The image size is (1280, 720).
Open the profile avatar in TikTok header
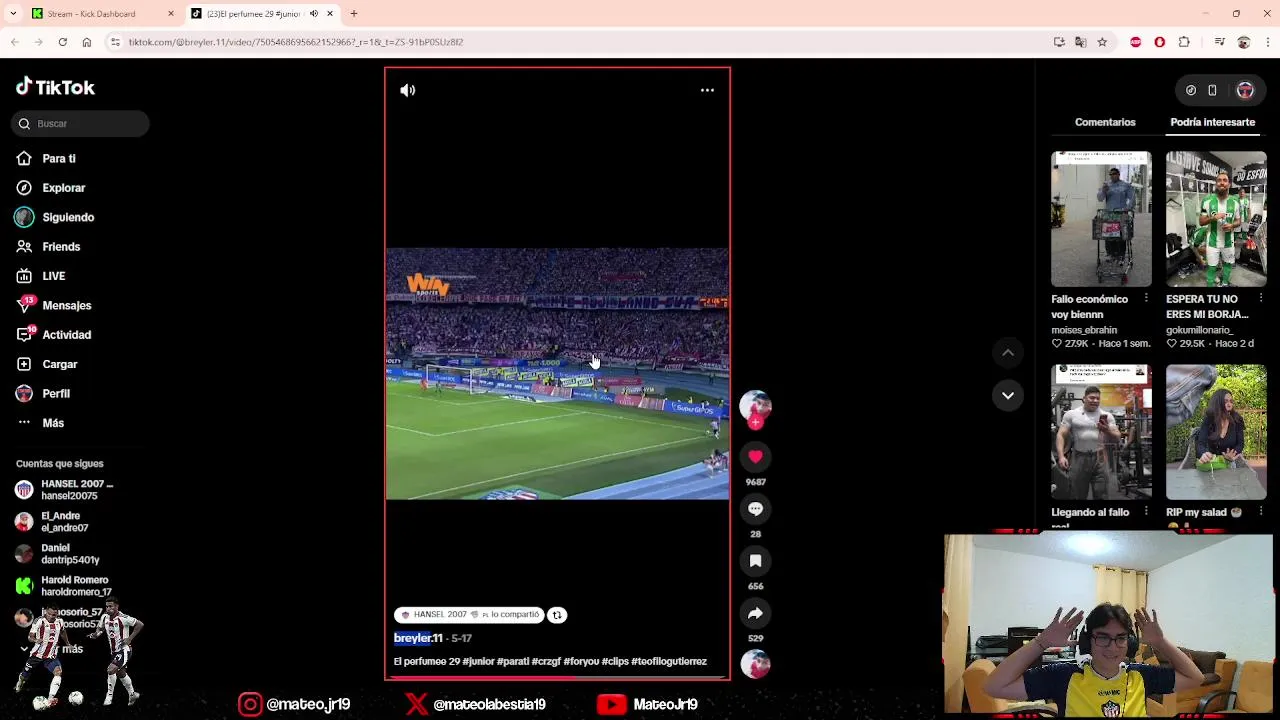(1245, 90)
